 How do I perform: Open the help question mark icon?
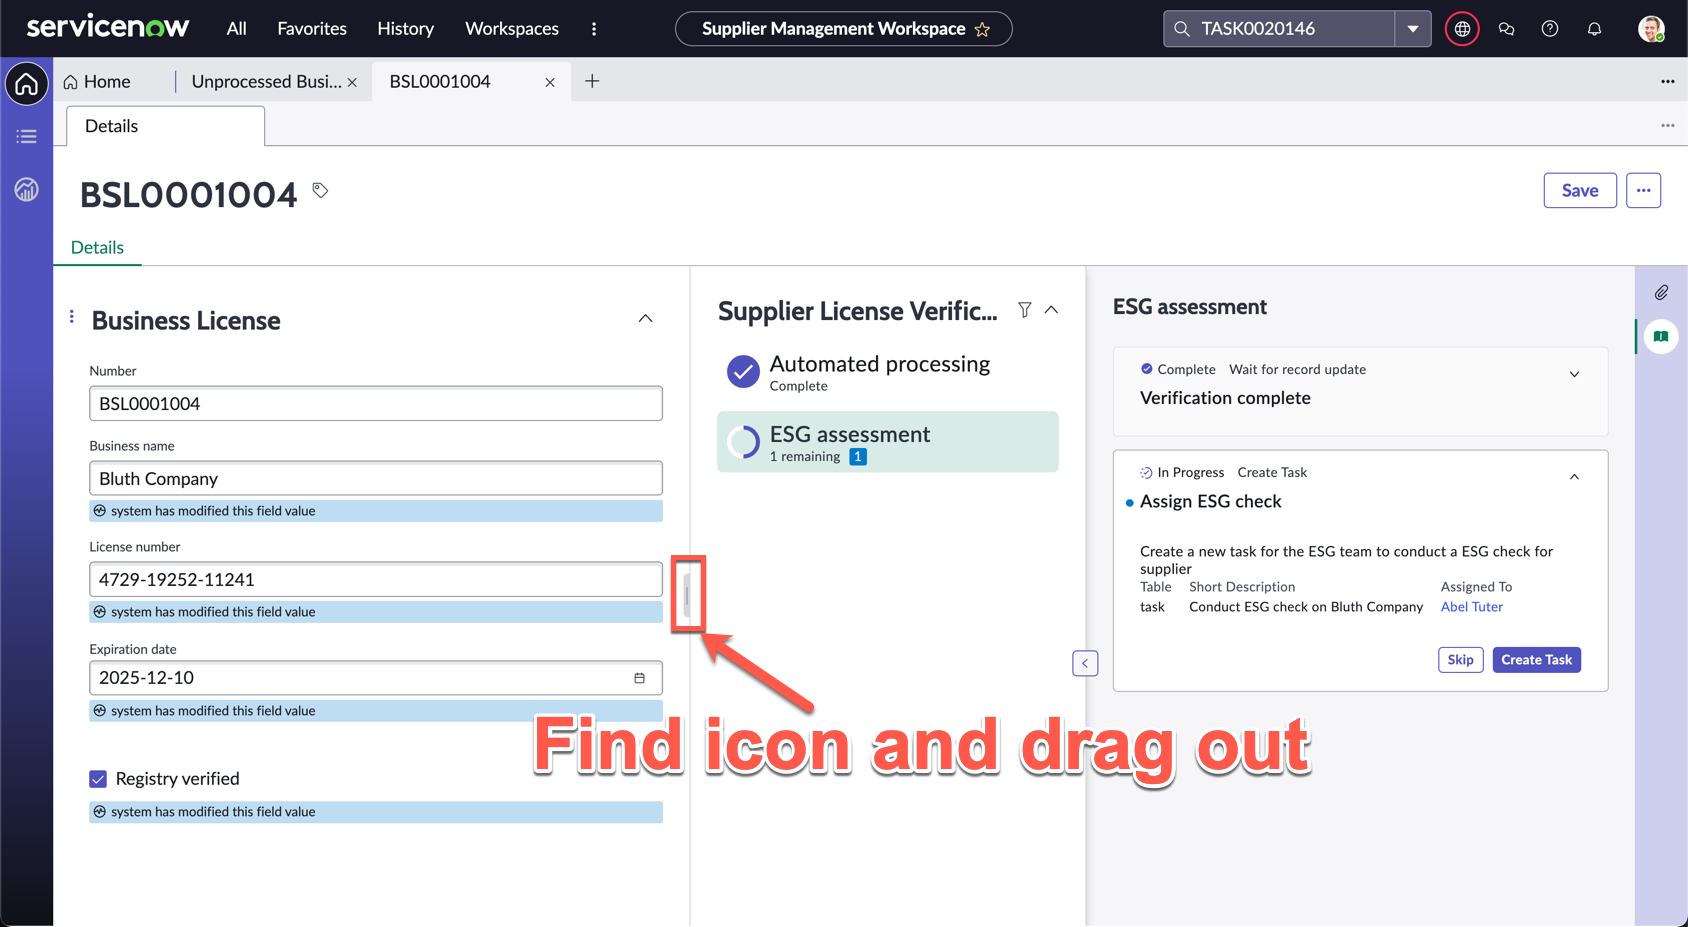tap(1549, 29)
